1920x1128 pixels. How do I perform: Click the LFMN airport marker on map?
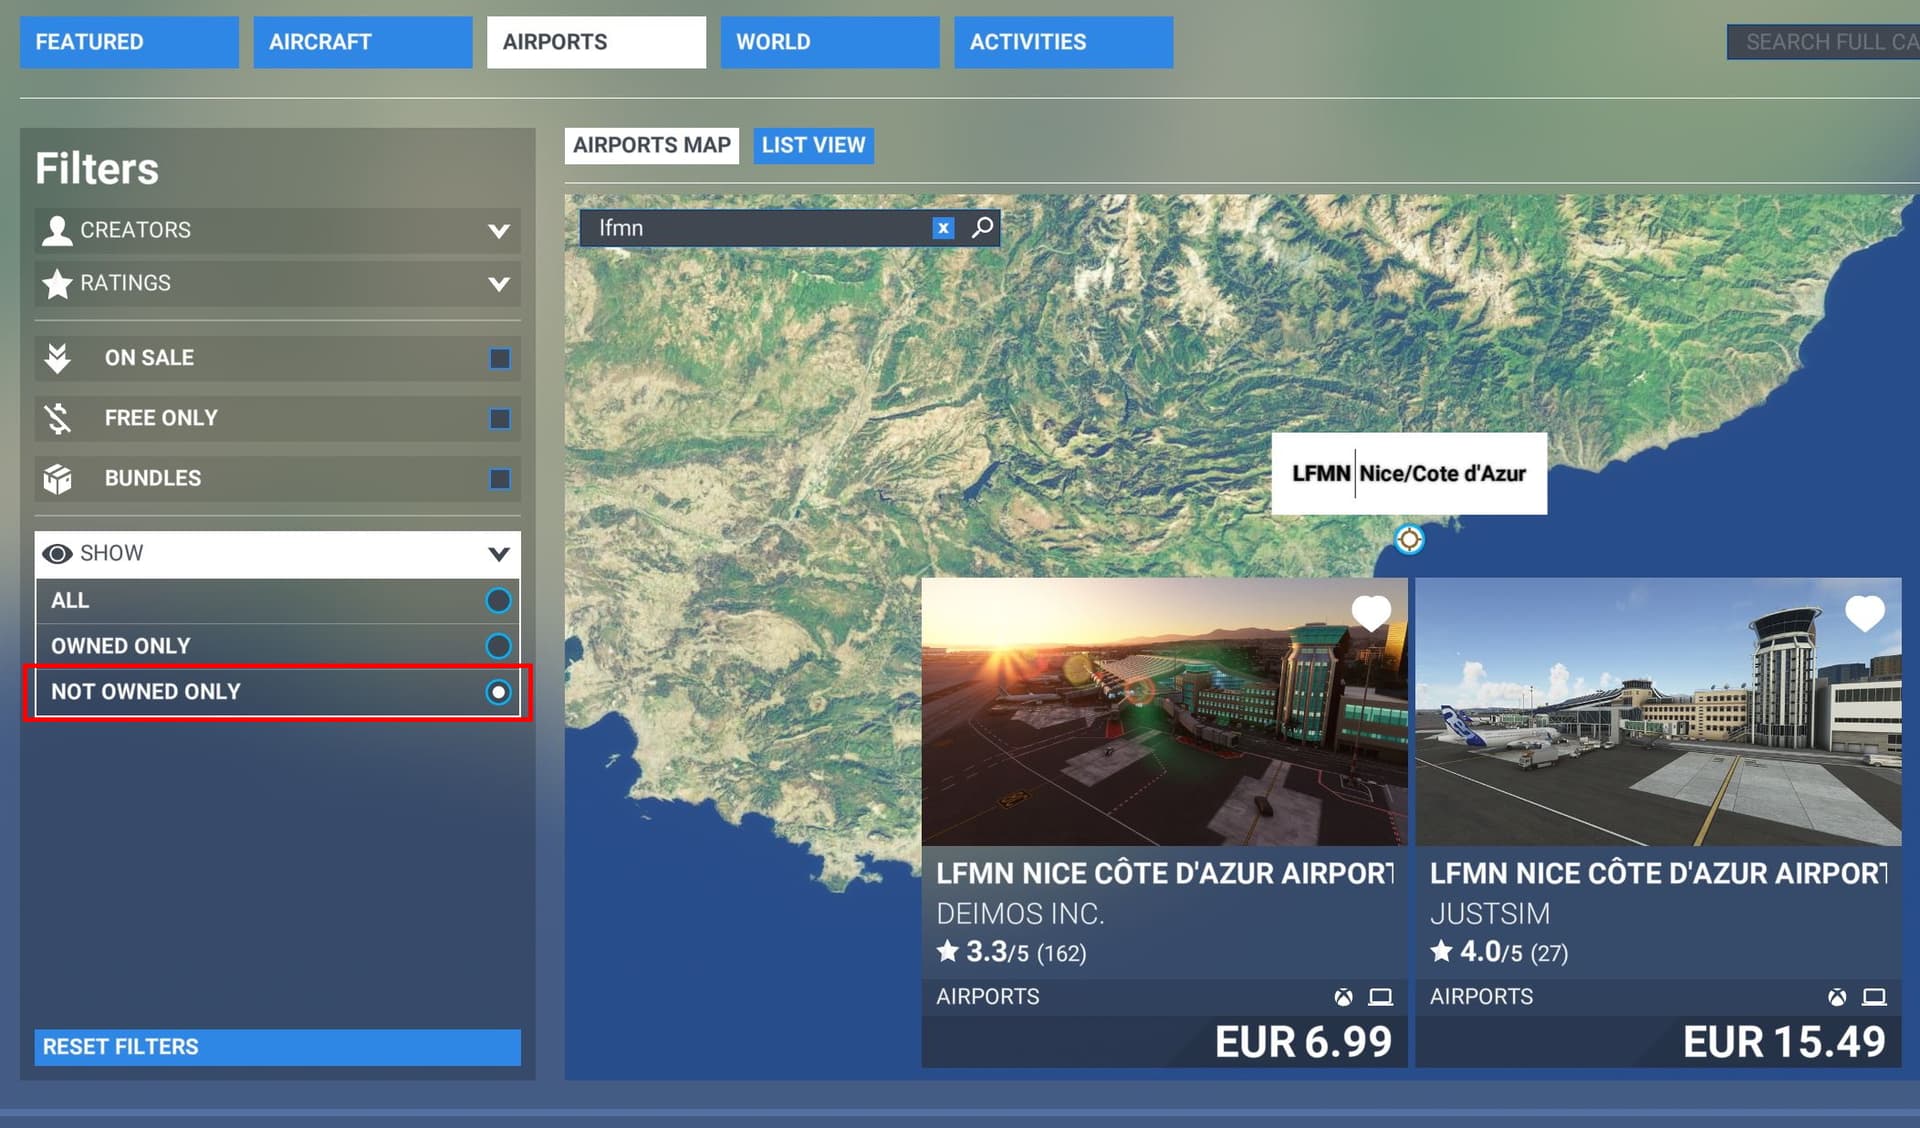click(x=1409, y=540)
